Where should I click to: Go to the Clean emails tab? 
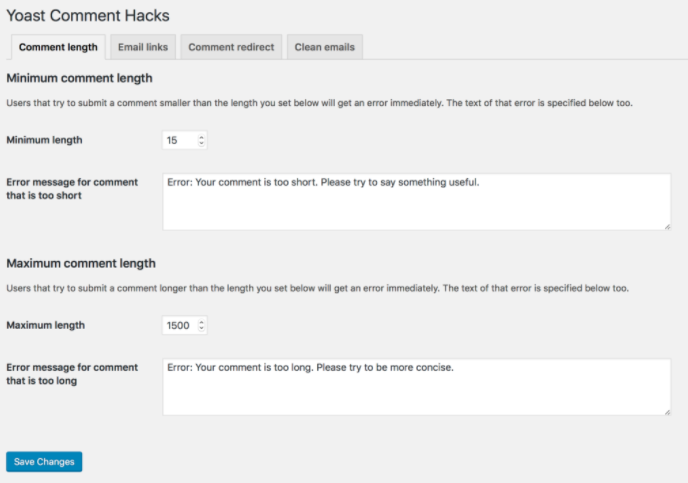tap(324, 47)
